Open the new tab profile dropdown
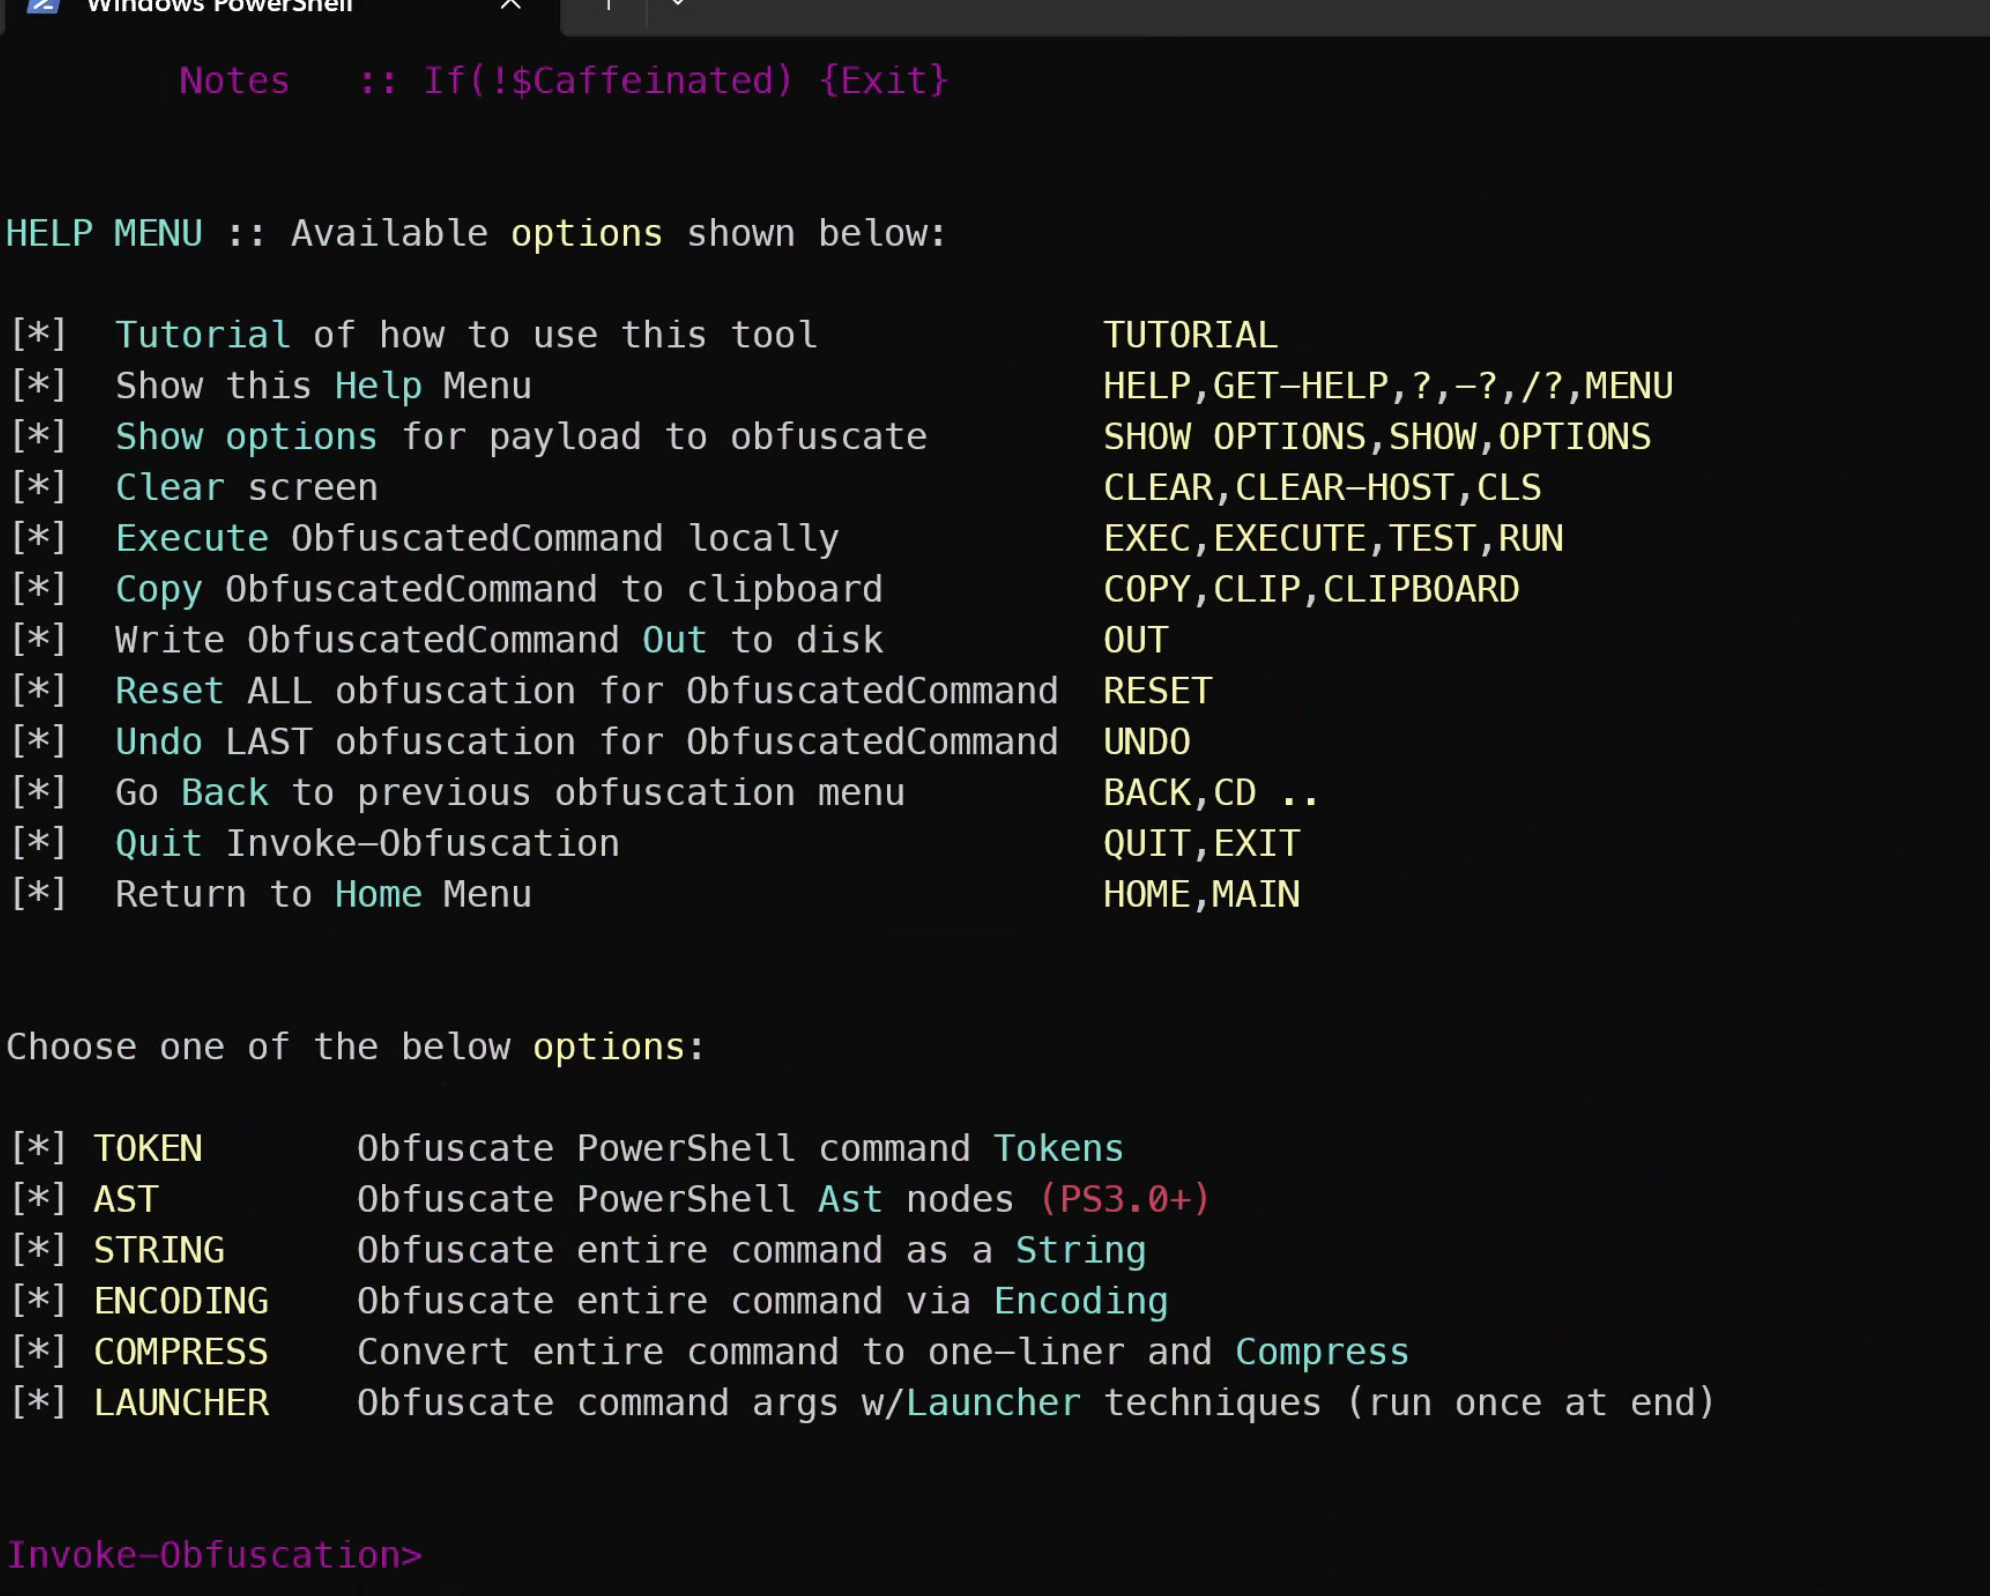1990x1596 pixels. click(678, 5)
